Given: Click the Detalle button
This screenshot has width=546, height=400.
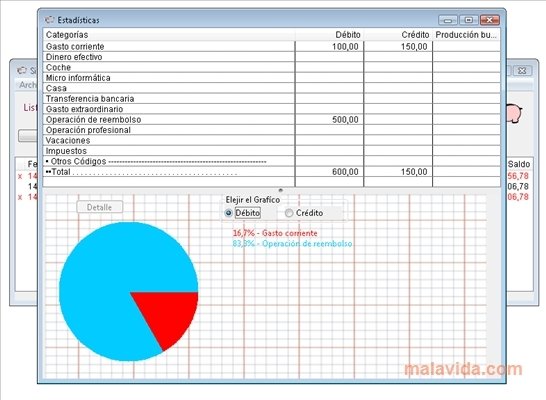Looking at the screenshot, I should point(100,207).
